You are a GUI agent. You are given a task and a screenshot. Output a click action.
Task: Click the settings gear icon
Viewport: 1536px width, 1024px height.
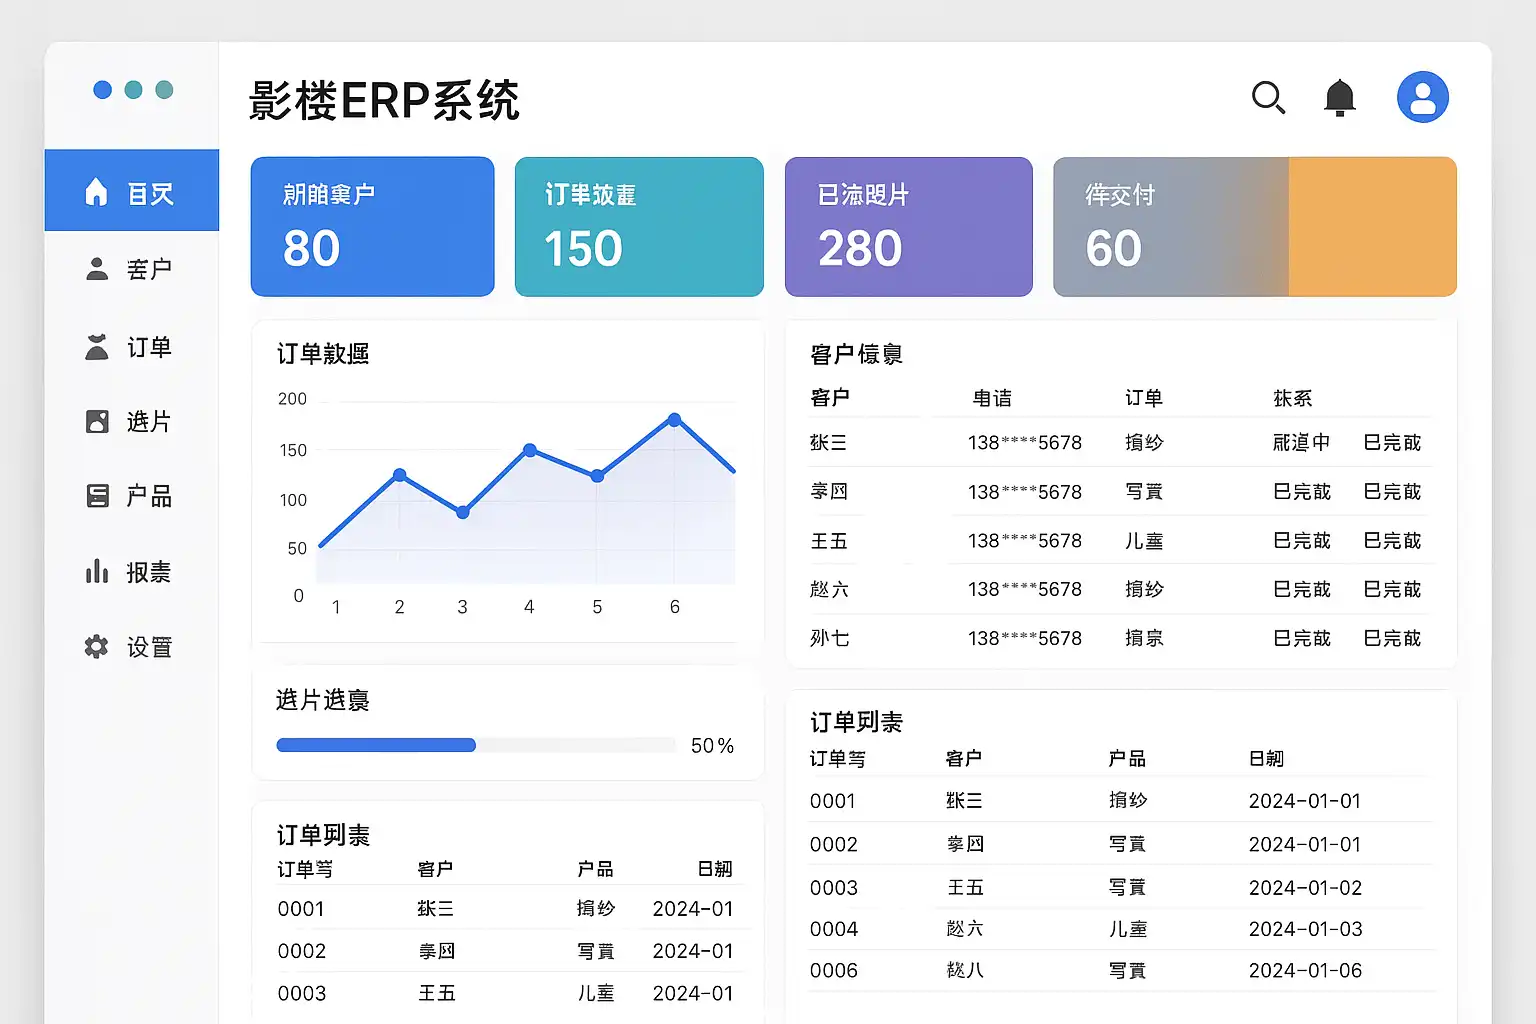(x=97, y=647)
